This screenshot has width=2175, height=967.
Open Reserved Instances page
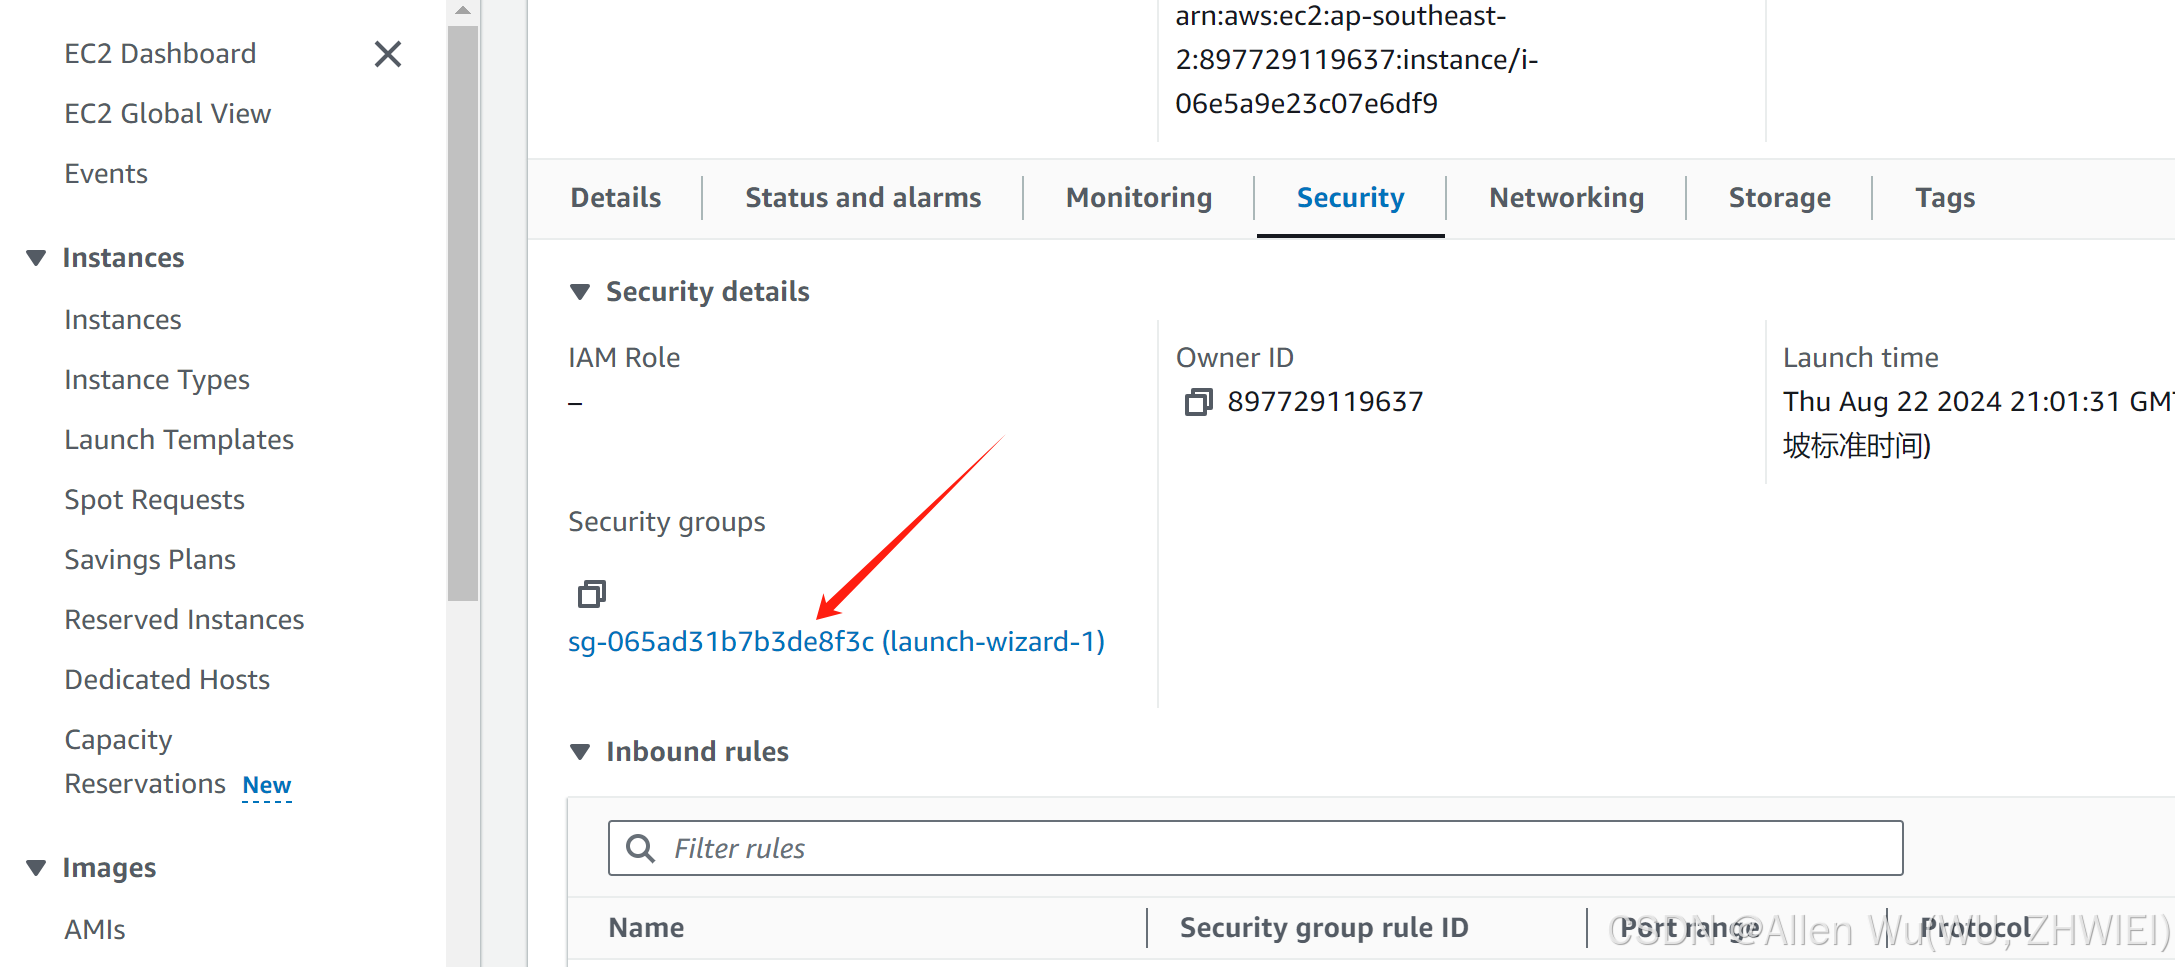click(x=184, y=620)
